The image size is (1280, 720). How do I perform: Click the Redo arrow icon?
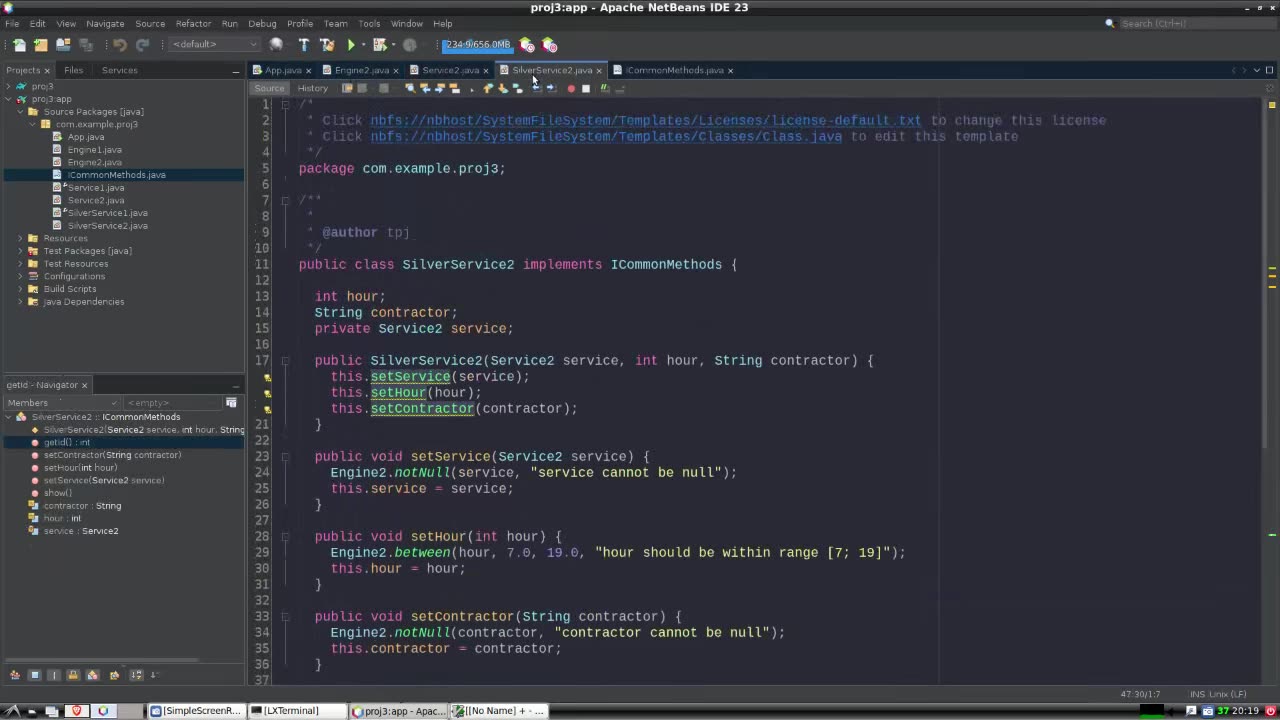pyautogui.click(x=142, y=45)
